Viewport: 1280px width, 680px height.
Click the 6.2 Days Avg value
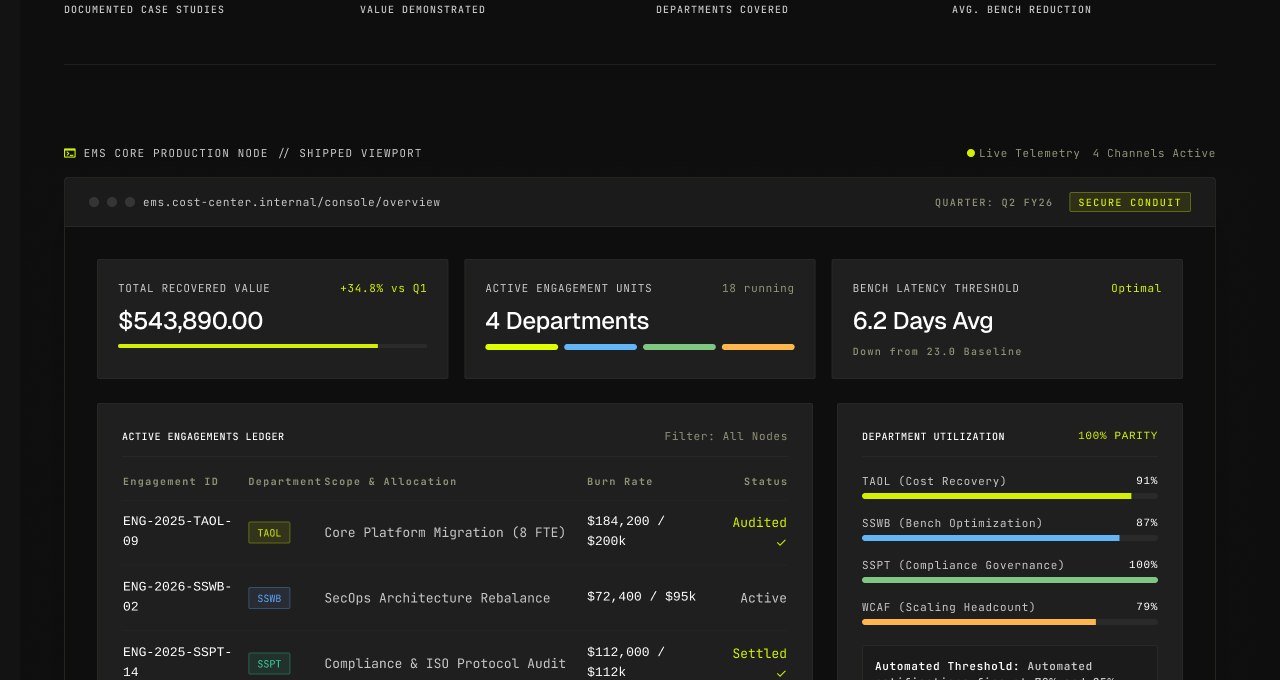click(923, 321)
